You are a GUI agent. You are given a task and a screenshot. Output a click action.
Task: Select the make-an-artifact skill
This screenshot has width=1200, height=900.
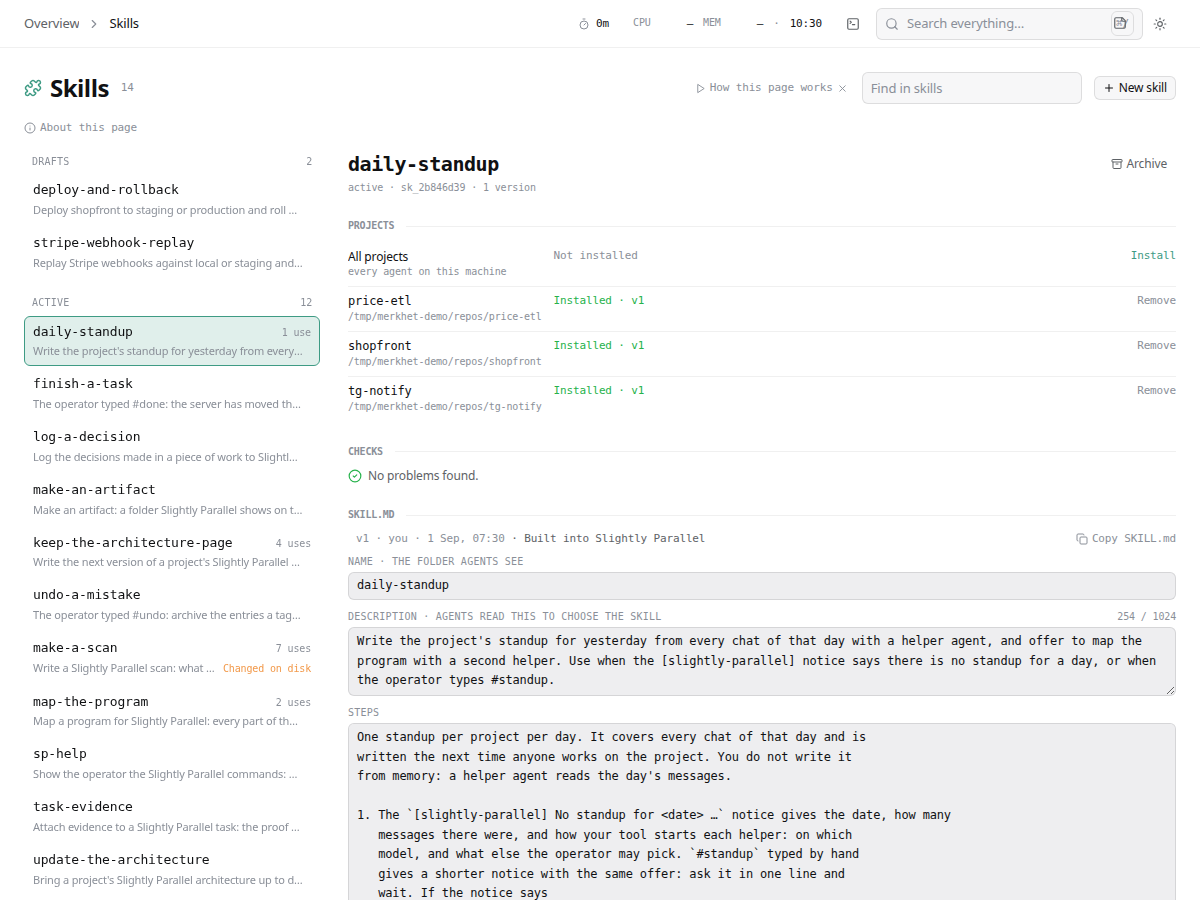(x=172, y=499)
